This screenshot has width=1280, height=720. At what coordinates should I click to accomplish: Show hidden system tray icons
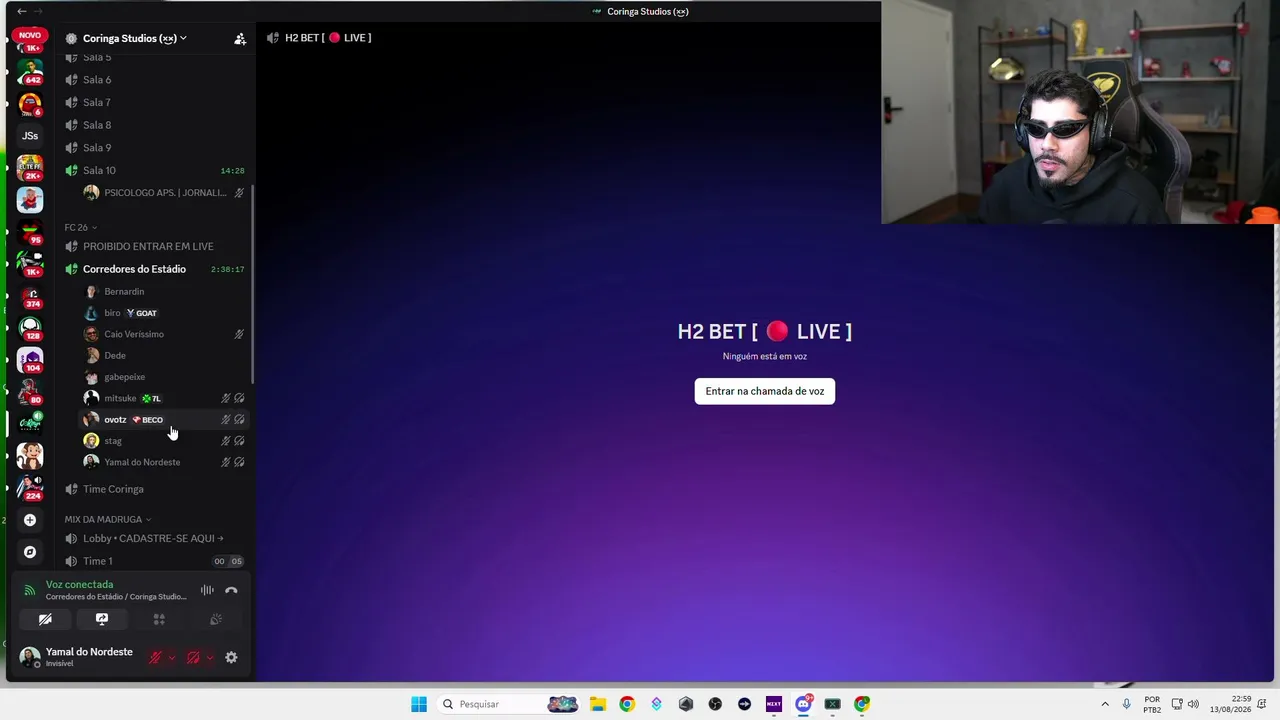(x=1105, y=704)
